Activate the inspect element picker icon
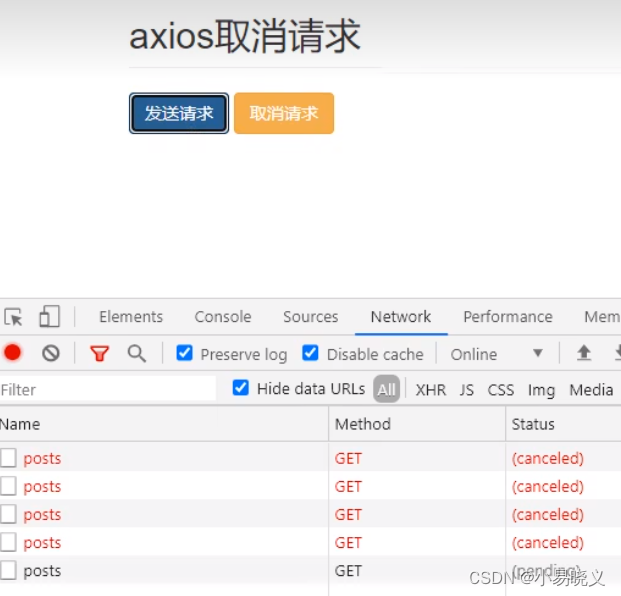 pos(13,317)
